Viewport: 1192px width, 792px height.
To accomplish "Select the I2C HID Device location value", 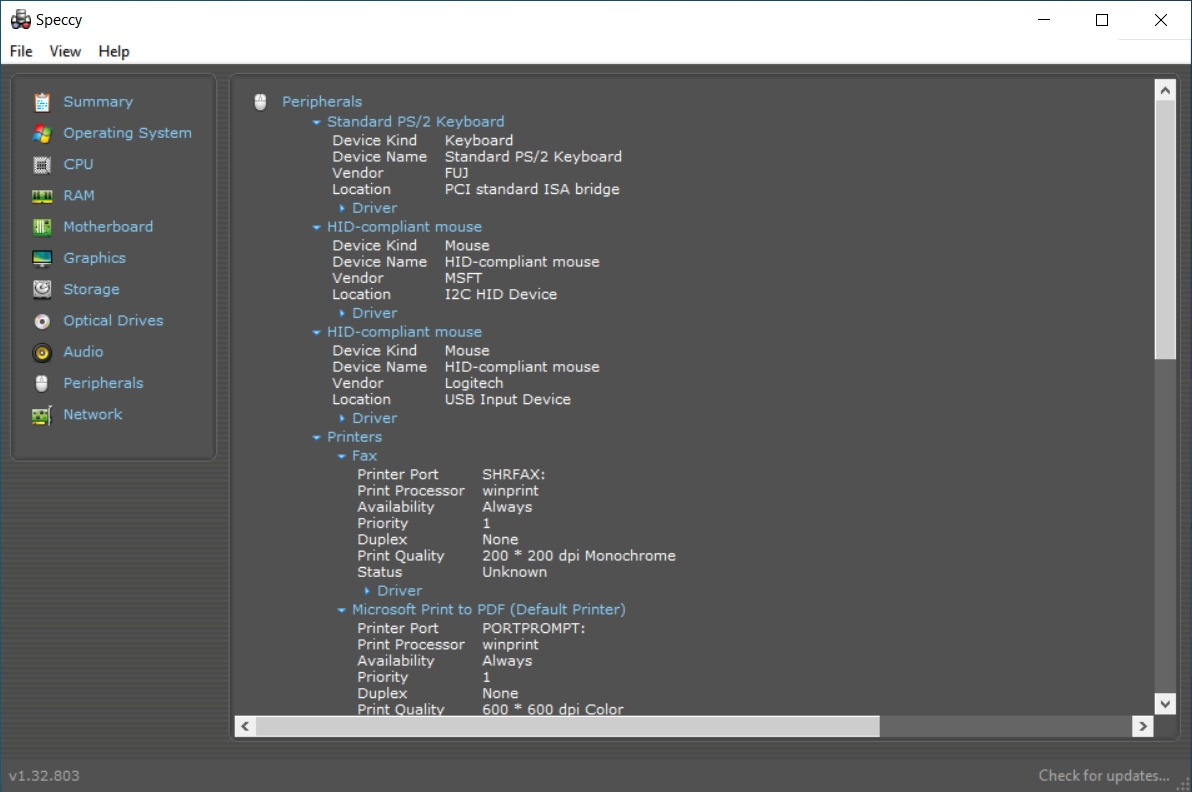I will coord(501,294).
